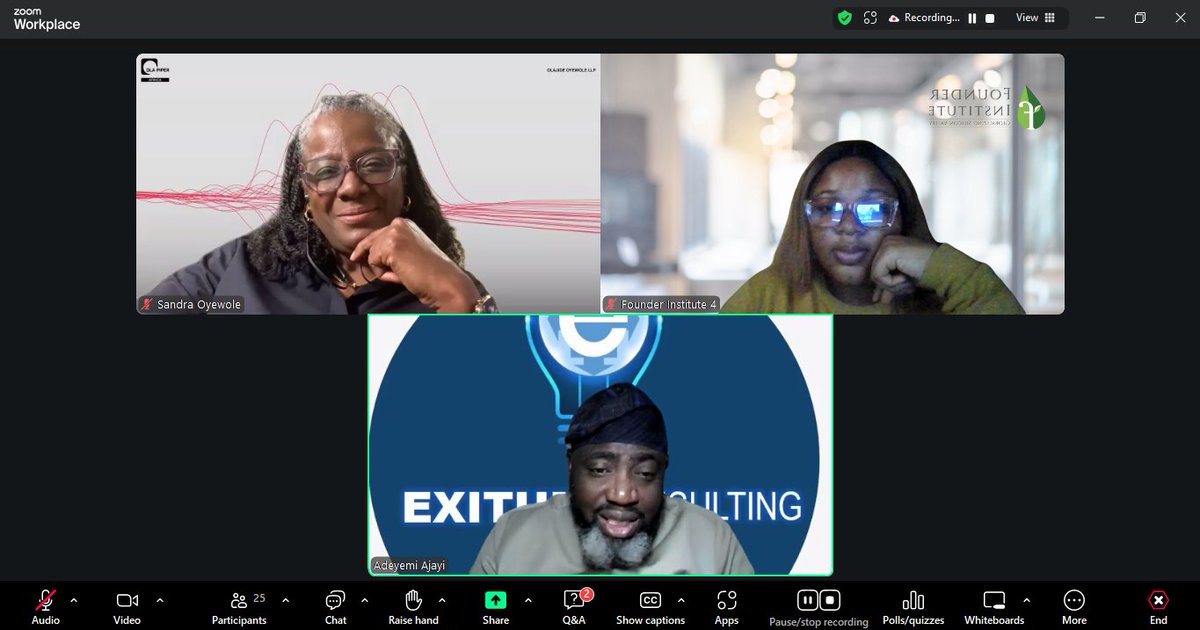1200x630 pixels.
Task: Expand video options chevron
Action: (159, 600)
